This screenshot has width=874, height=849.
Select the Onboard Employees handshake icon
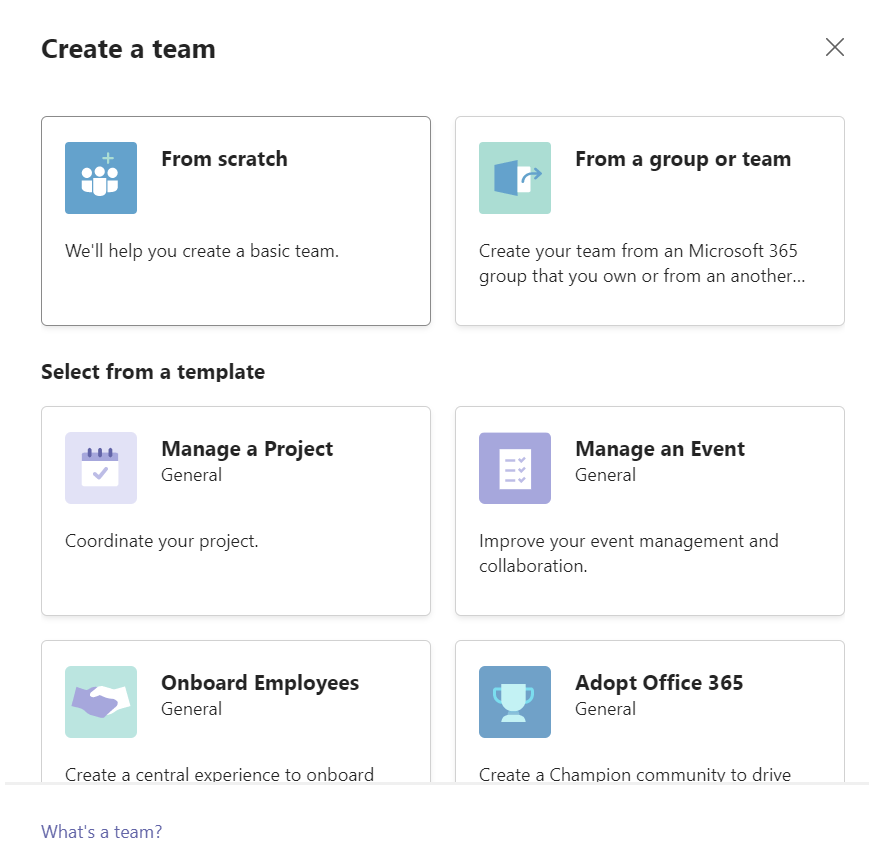(100, 702)
